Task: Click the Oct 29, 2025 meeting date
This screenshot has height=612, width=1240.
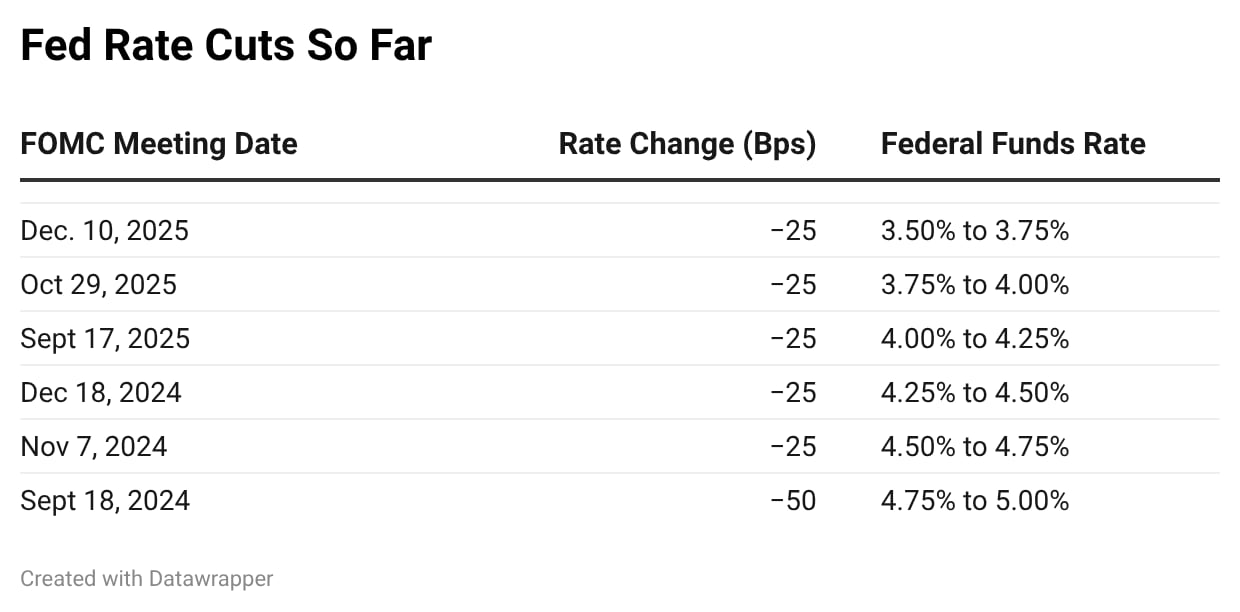Action: (98, 285)
